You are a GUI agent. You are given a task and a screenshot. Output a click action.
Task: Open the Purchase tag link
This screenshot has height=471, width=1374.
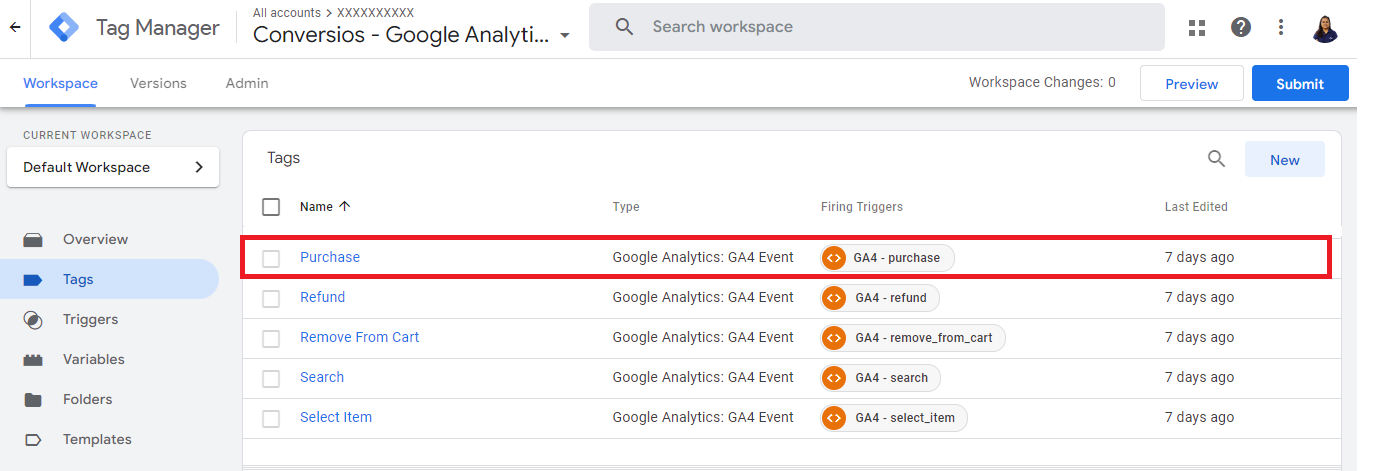click(330, 257)
